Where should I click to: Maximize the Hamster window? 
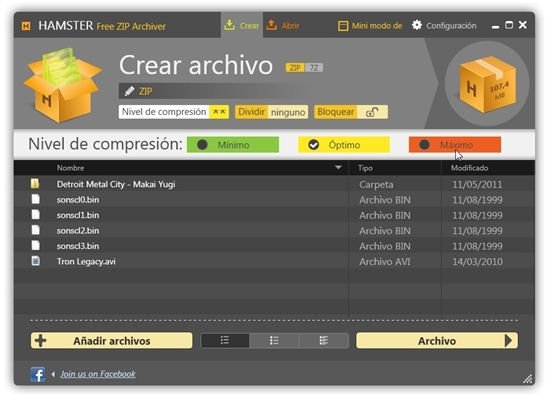click(509, 25)
